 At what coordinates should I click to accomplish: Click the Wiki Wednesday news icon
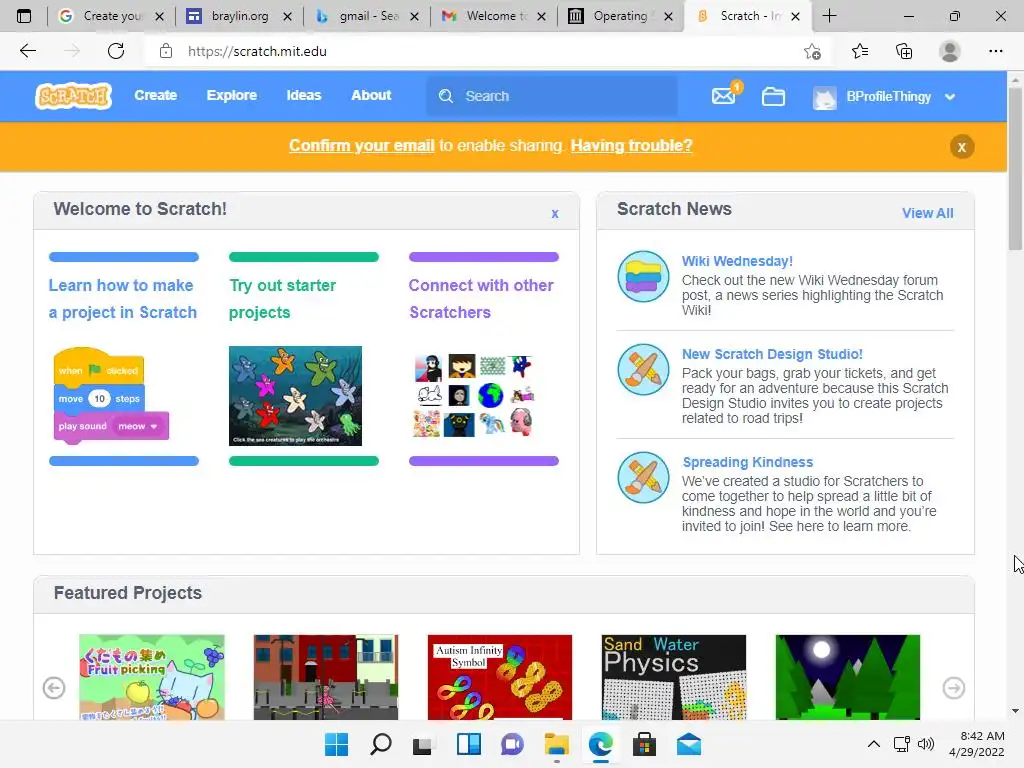(643, 276)
